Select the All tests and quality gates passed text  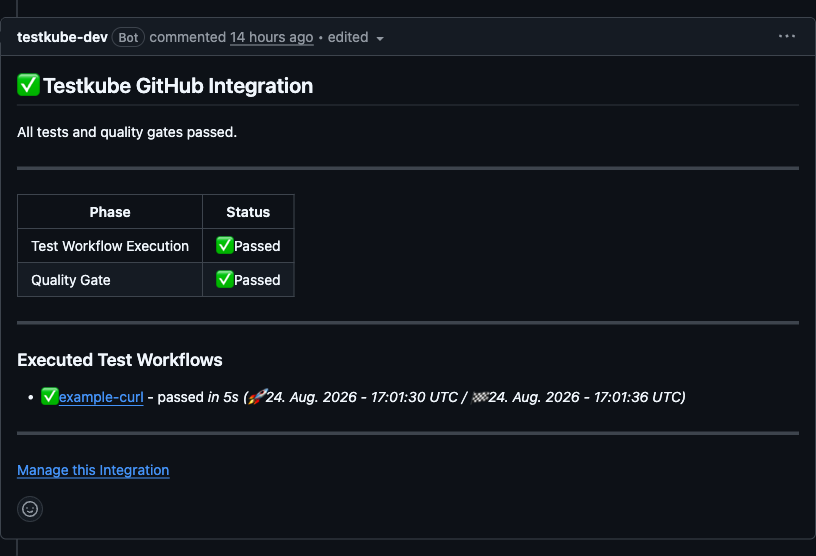[127, 132]
